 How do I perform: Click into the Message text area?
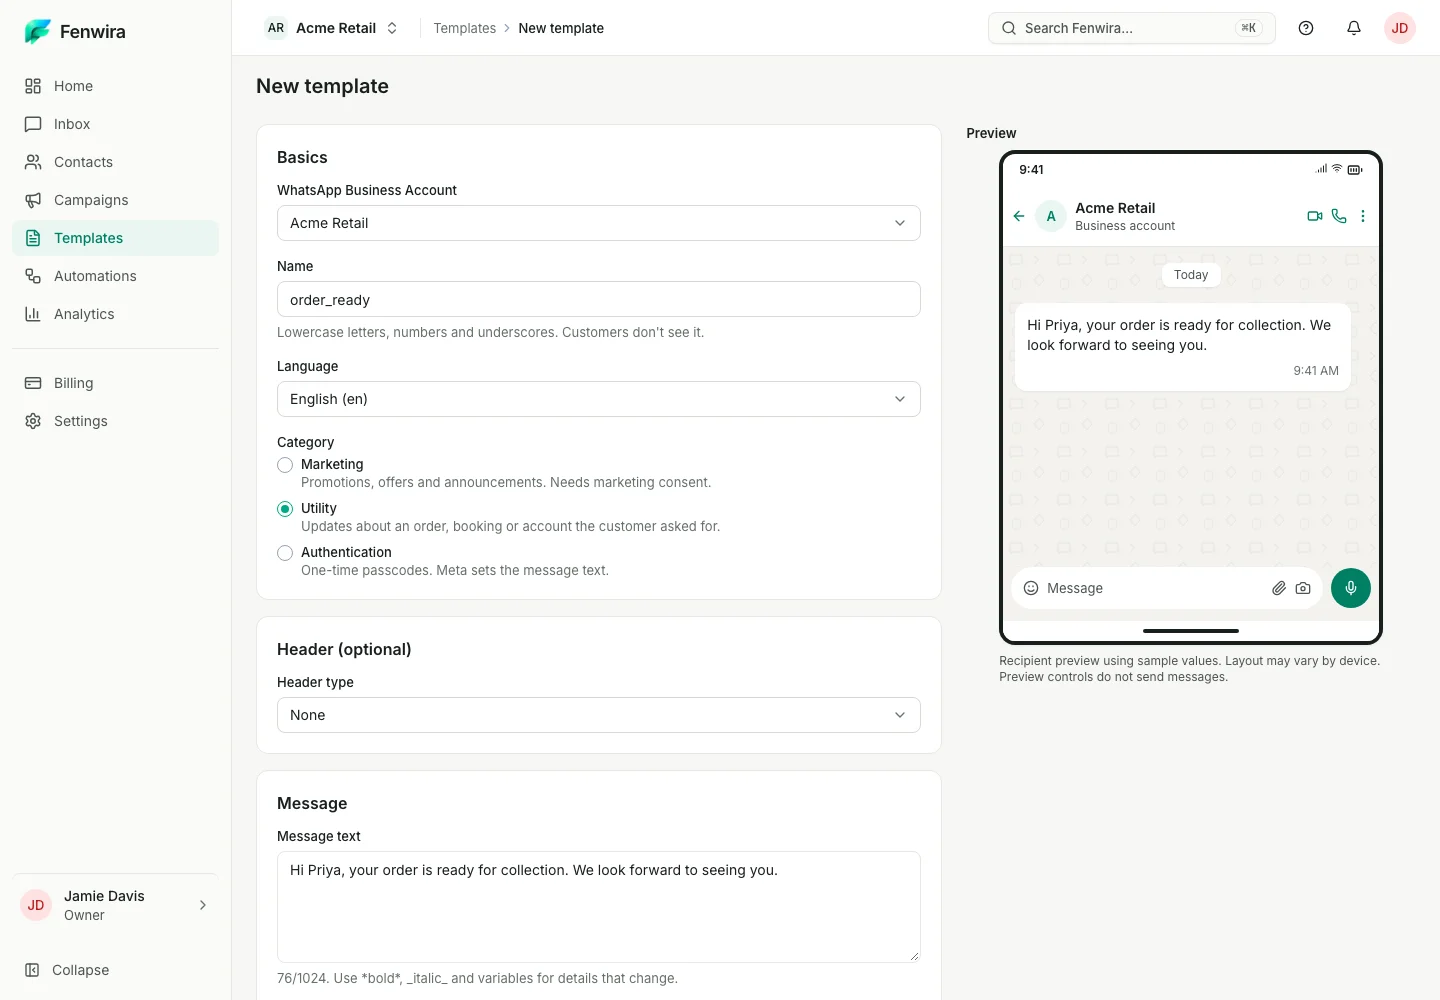pyautogui.click(x=599, y=907)
